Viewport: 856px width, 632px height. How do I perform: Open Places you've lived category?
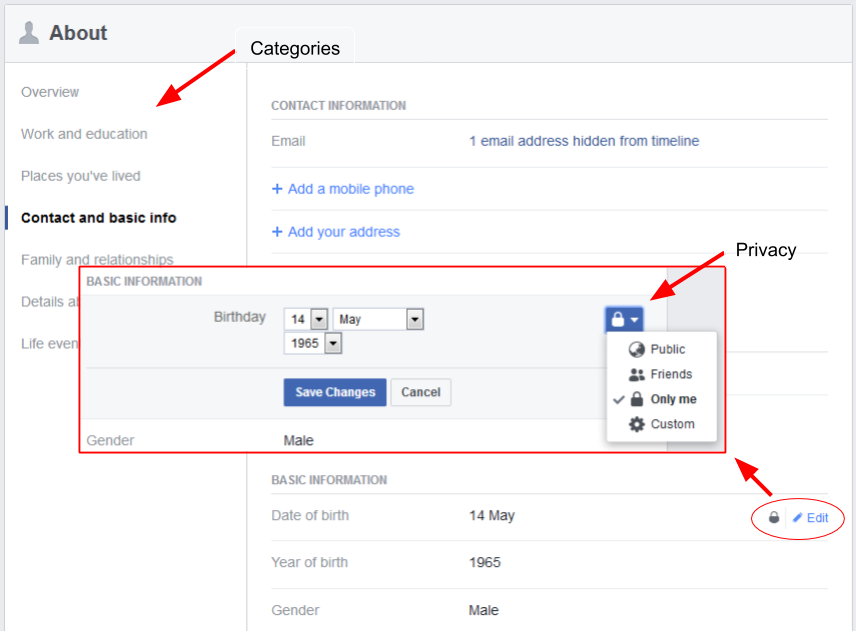[81, 176]
